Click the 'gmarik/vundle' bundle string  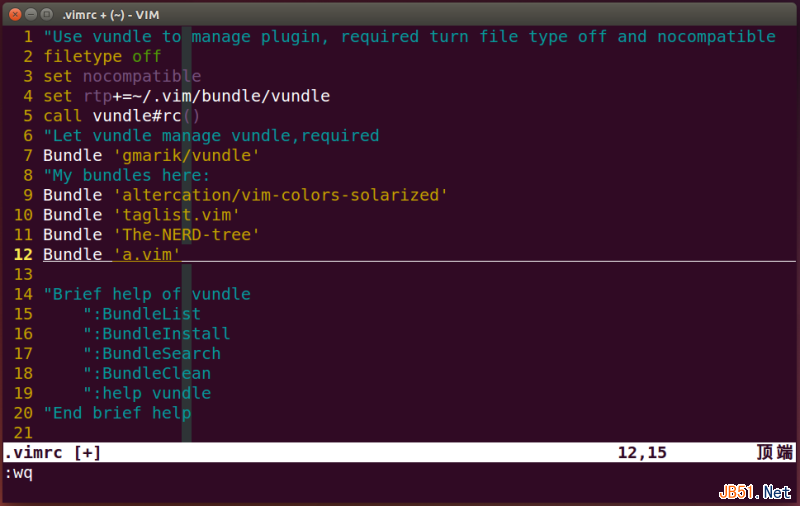coord(186,155)
